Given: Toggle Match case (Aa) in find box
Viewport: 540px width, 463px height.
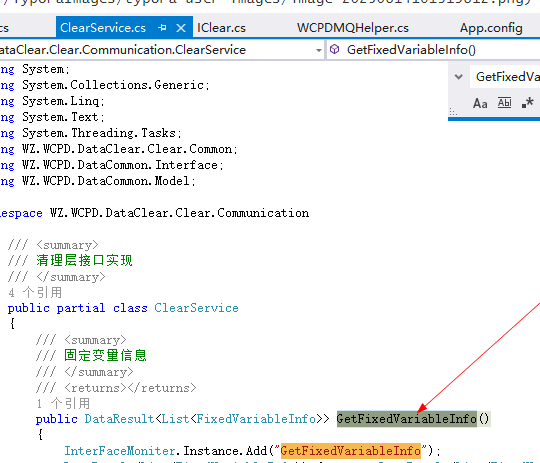Looking at the screenshot, I should pos(480,103).
